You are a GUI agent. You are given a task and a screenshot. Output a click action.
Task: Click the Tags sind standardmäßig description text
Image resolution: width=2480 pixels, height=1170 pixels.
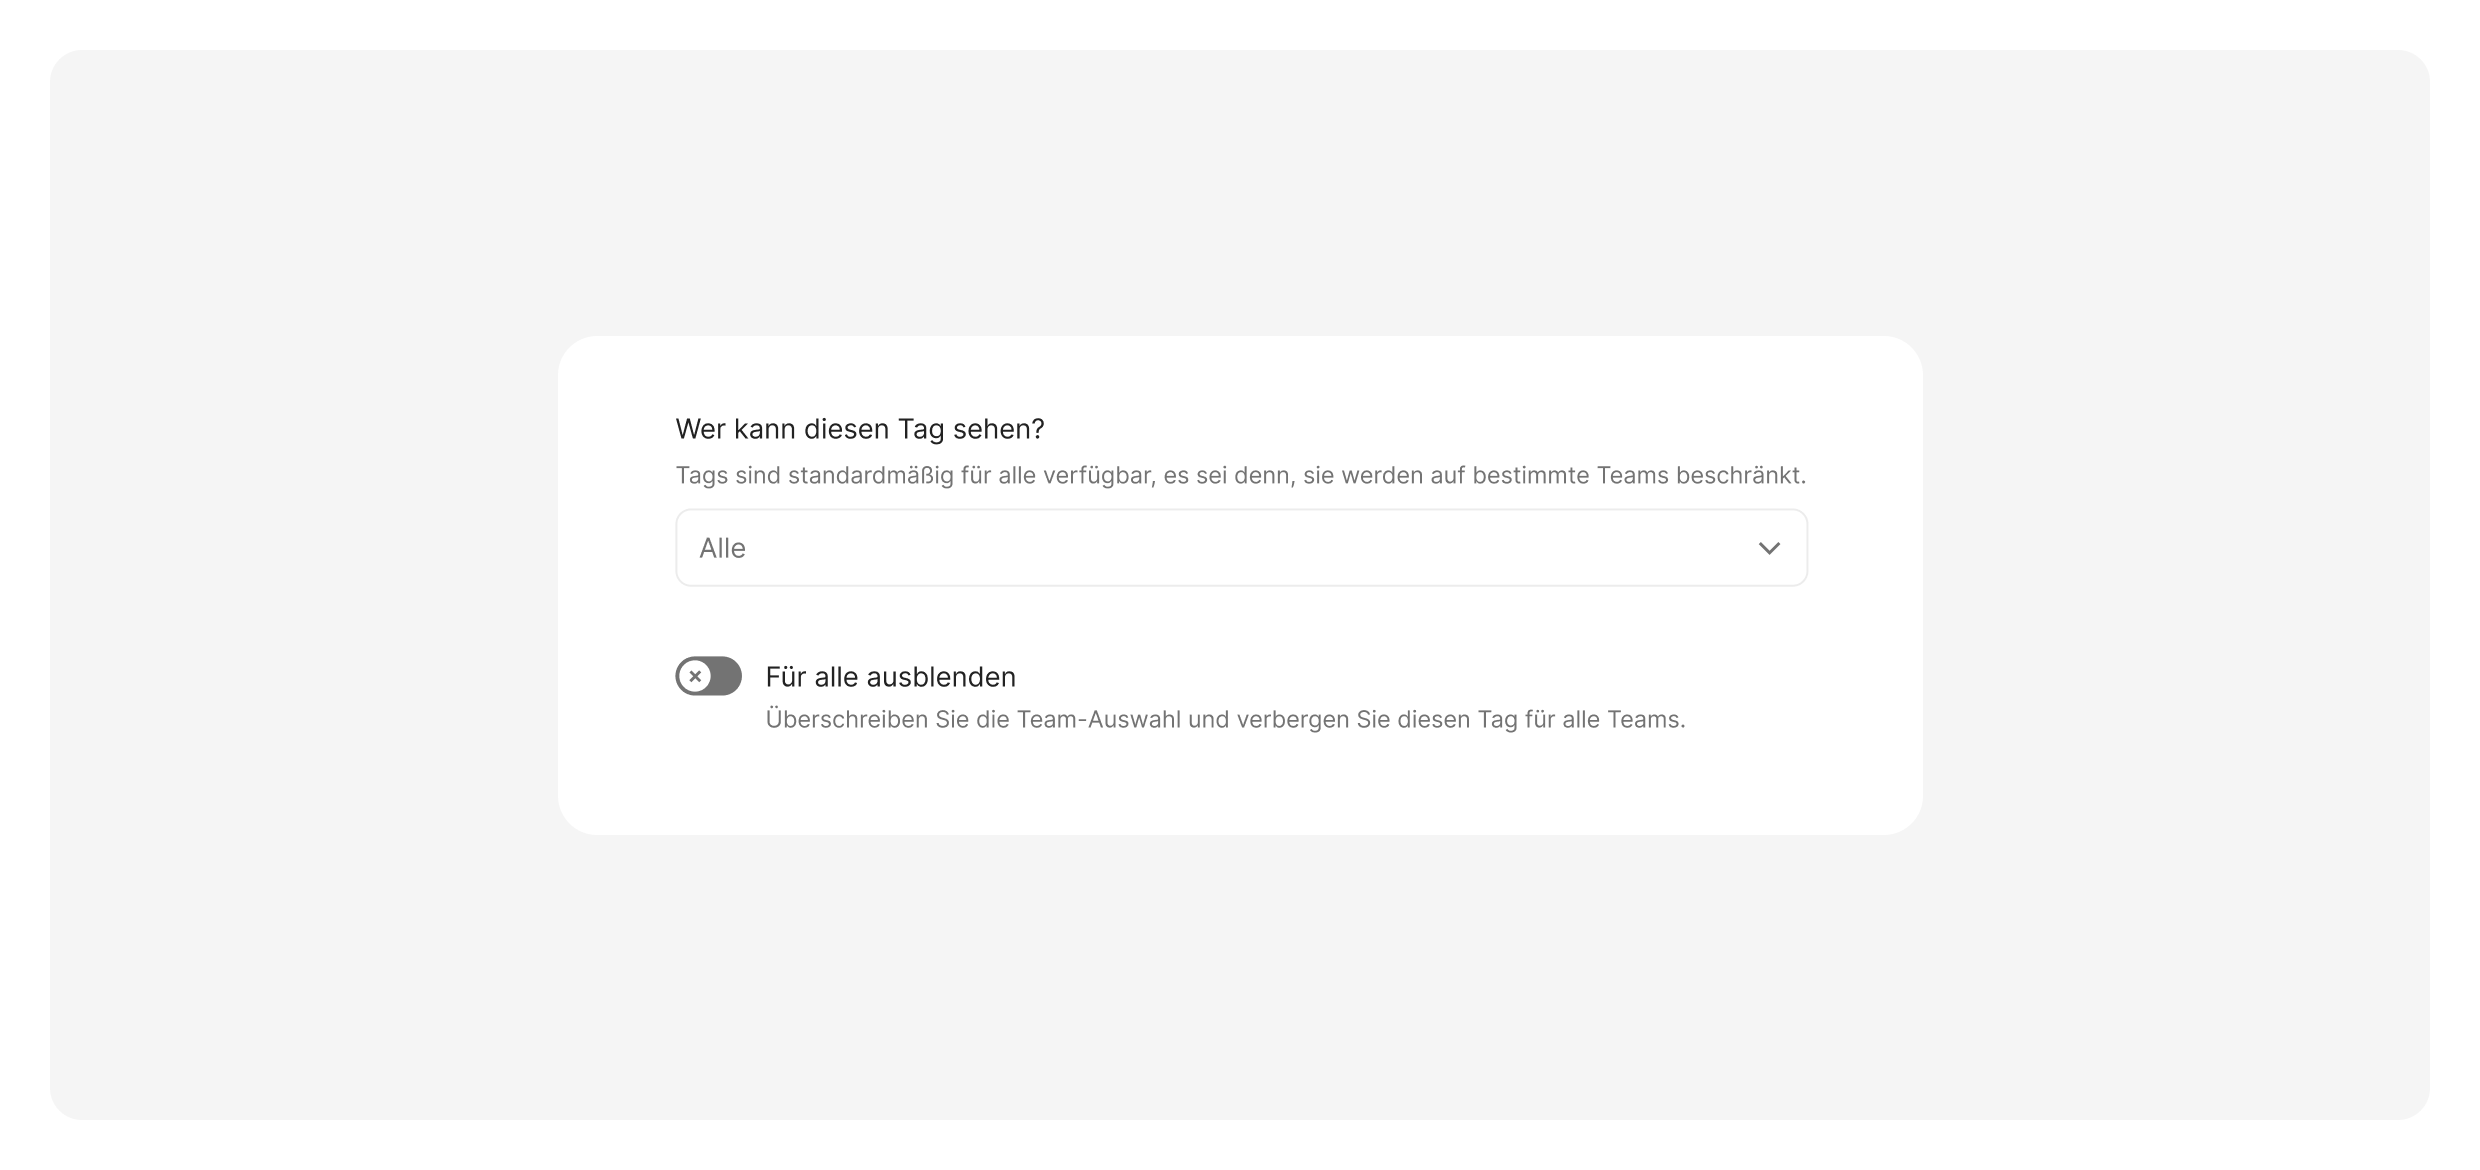pos(1240,476)
